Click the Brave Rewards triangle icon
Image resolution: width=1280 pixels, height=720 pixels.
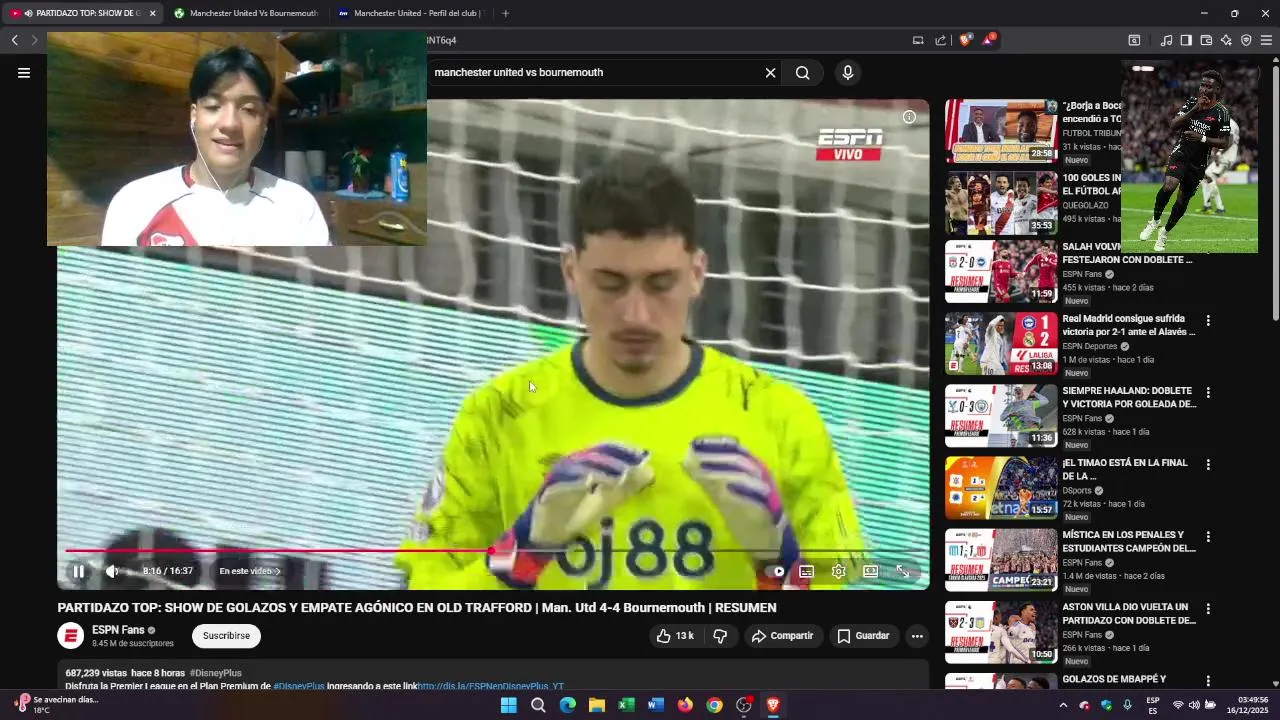point(988,40)
